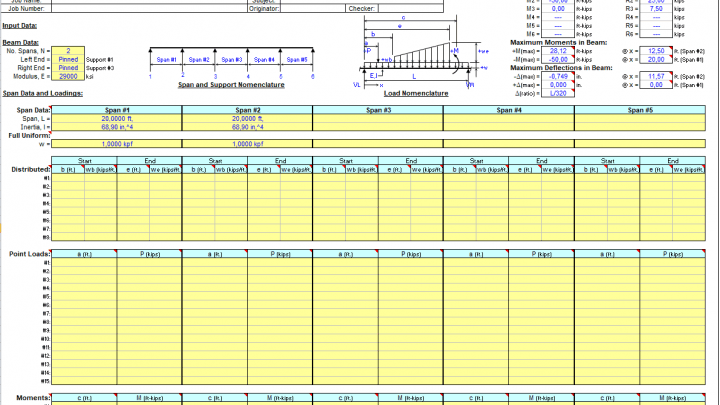The height and width of the screenshot is (405, 720).
Task: Select the Δ(ratio) cell showing L/320
Action: point(558,93)
